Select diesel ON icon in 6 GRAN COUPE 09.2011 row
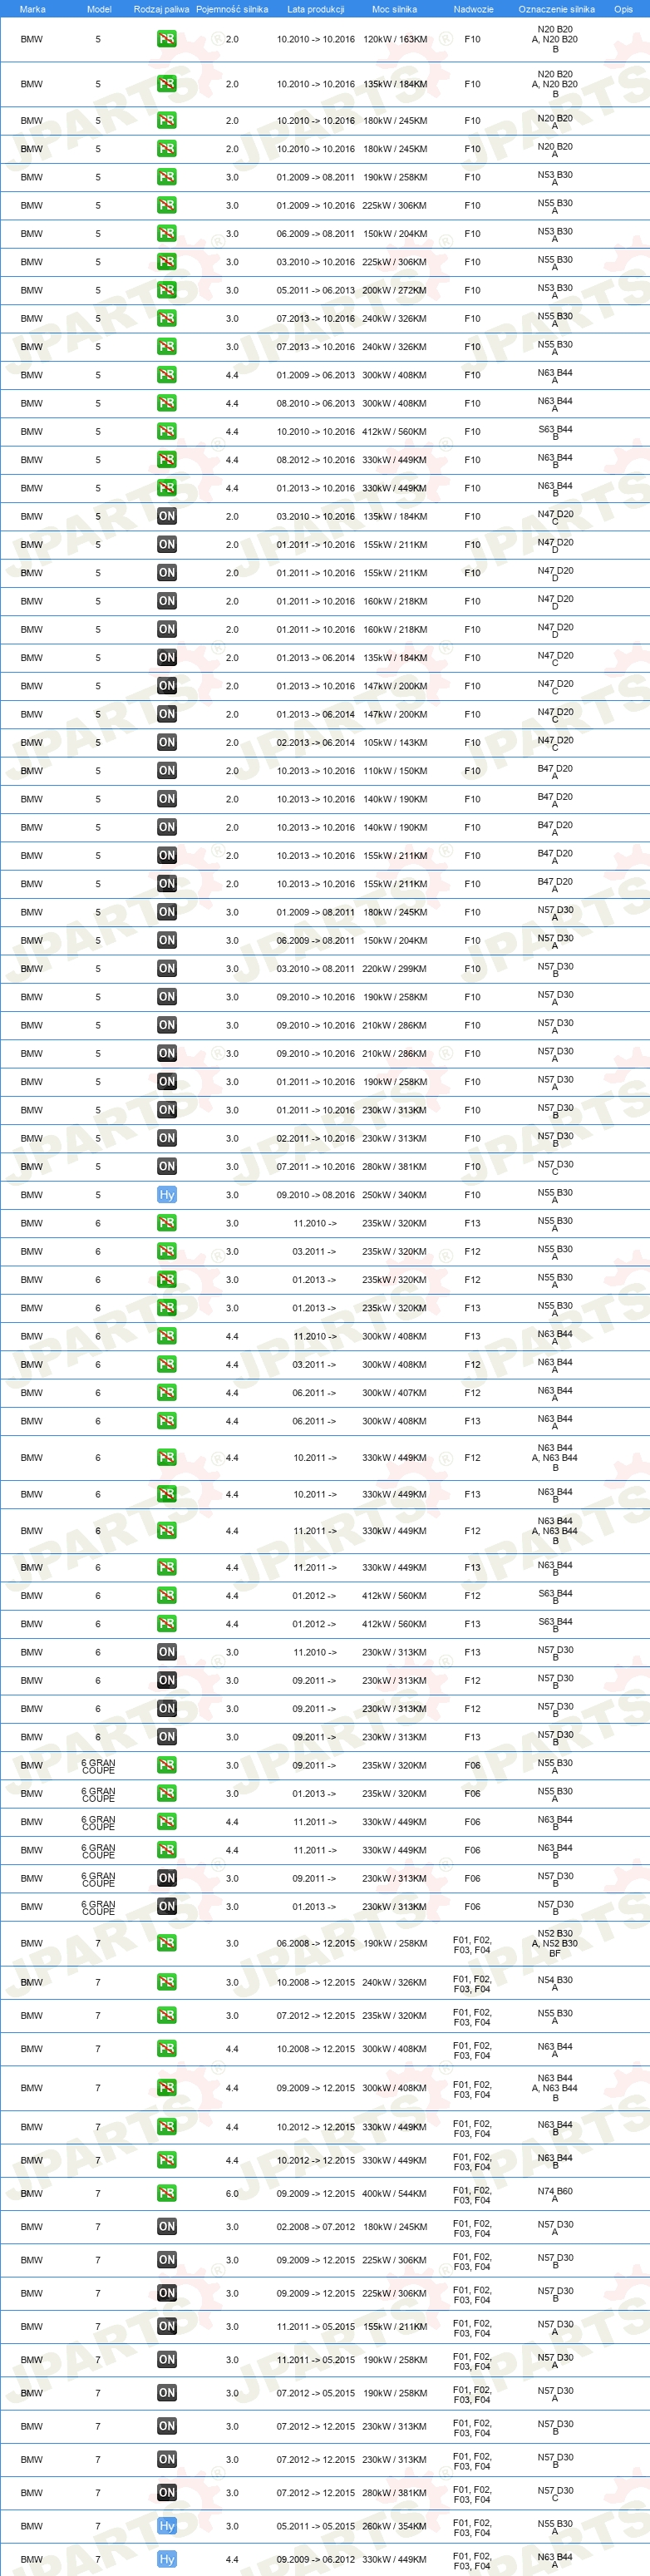 point(166,1878)
